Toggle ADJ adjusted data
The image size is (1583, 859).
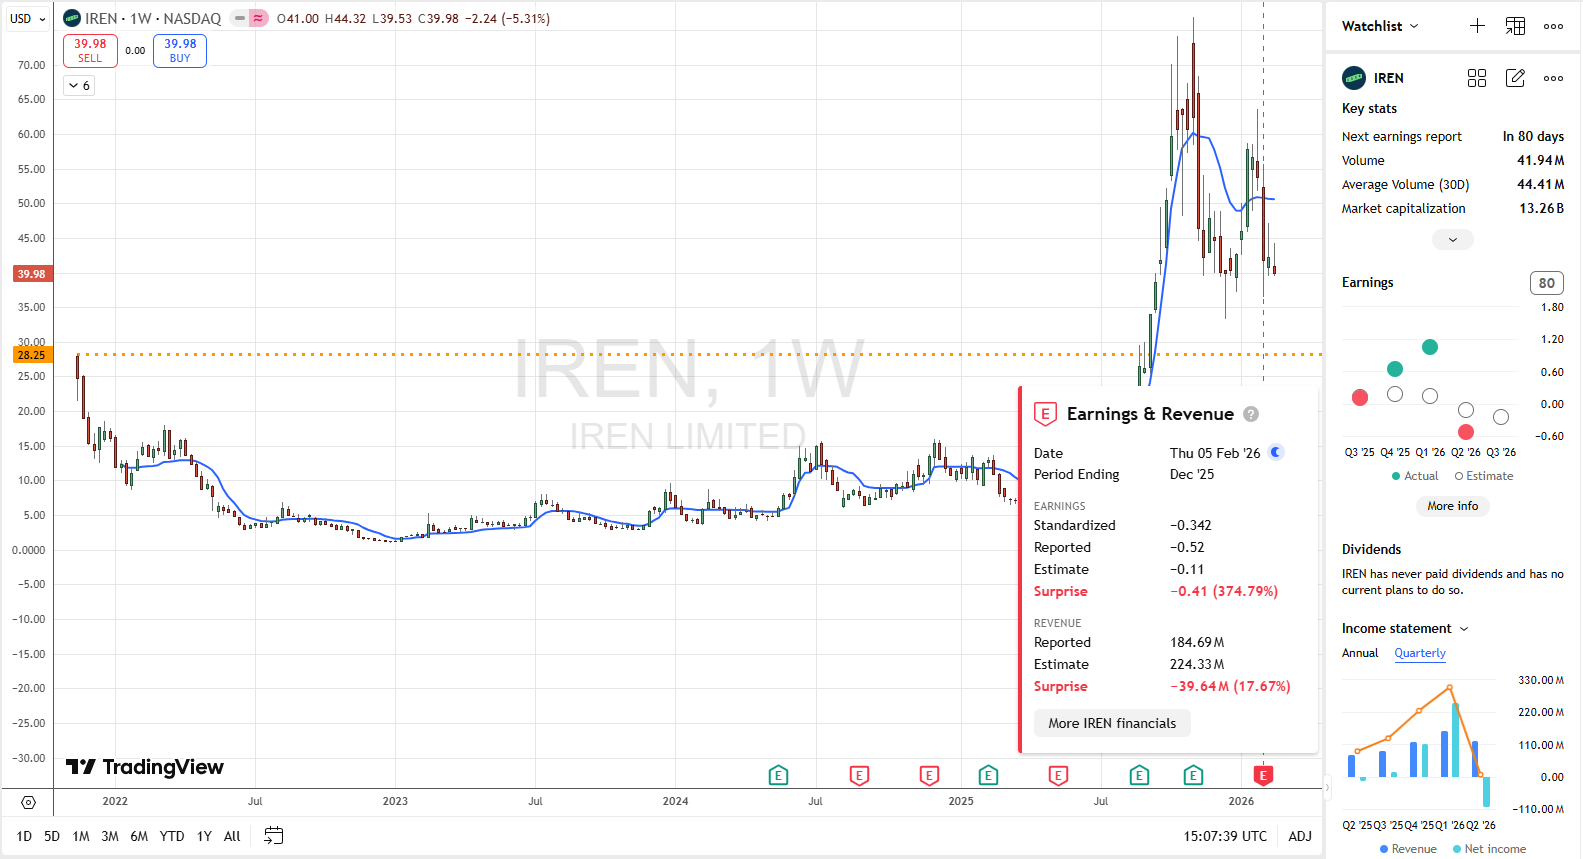pyautogui.click(x=1299, y=836)
